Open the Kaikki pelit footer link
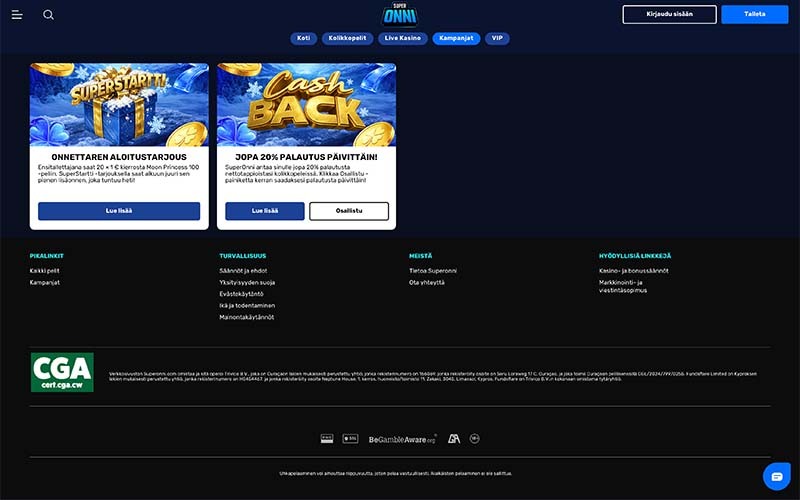The height and width of the screenshot is (500, 800). 44,271
